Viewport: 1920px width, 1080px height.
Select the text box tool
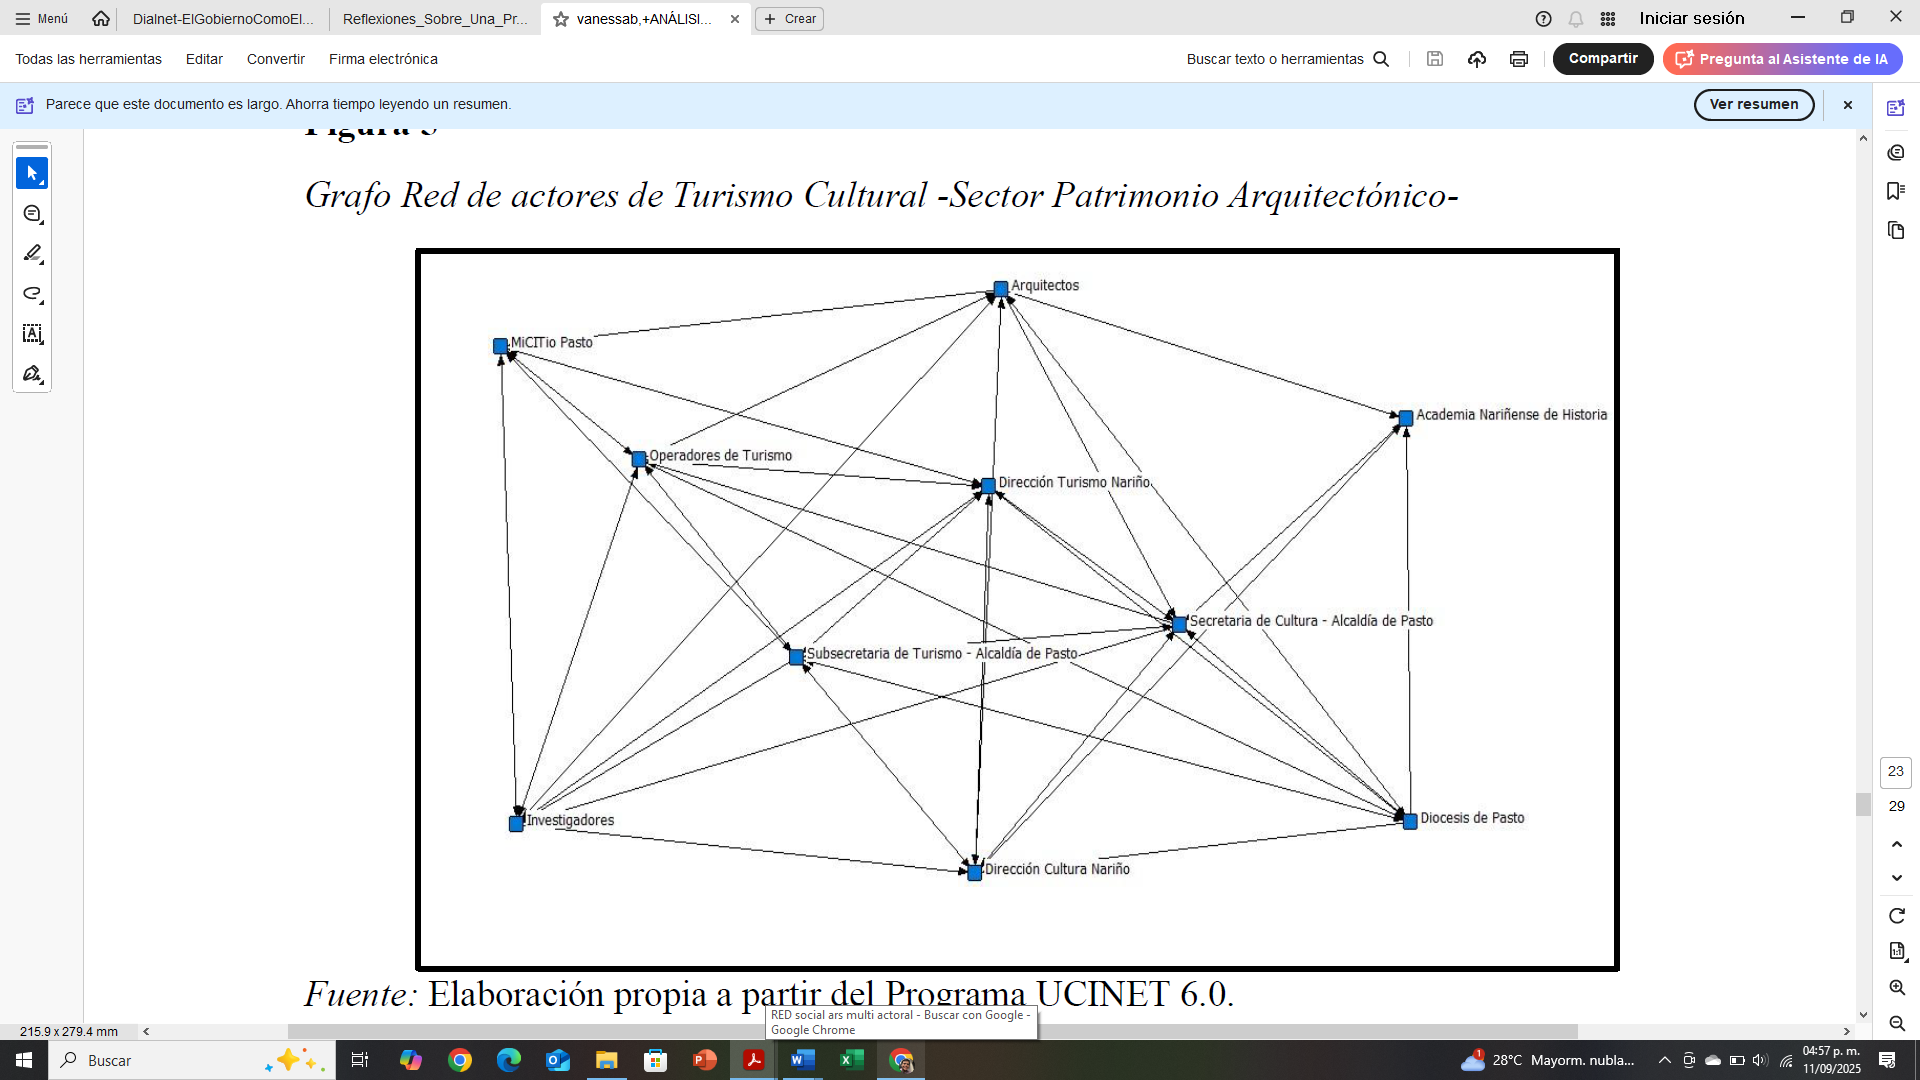tap(32, 334)
